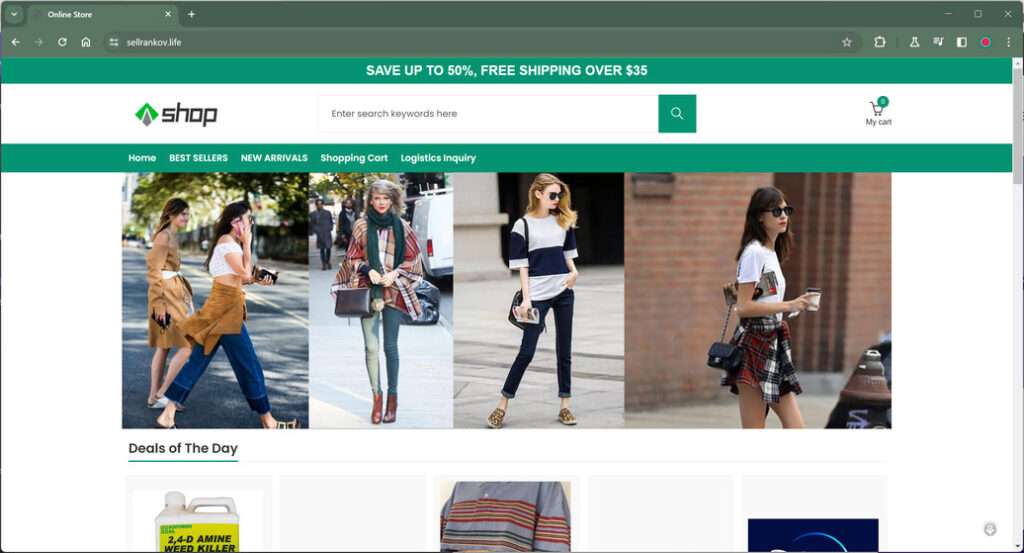This screenshot has width=1024, height=553.
Task: Open the Home menu item
Action: (x=142, y=158)
